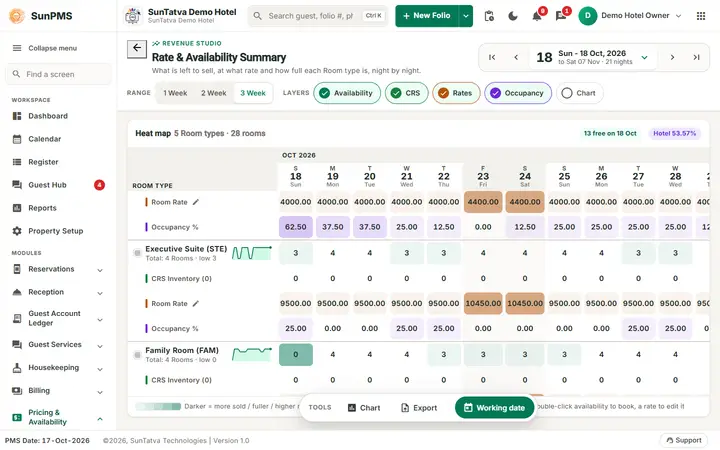Toggle the Rates layer
The width and height of the screenshot is (720, 450).
click(456, 93)
